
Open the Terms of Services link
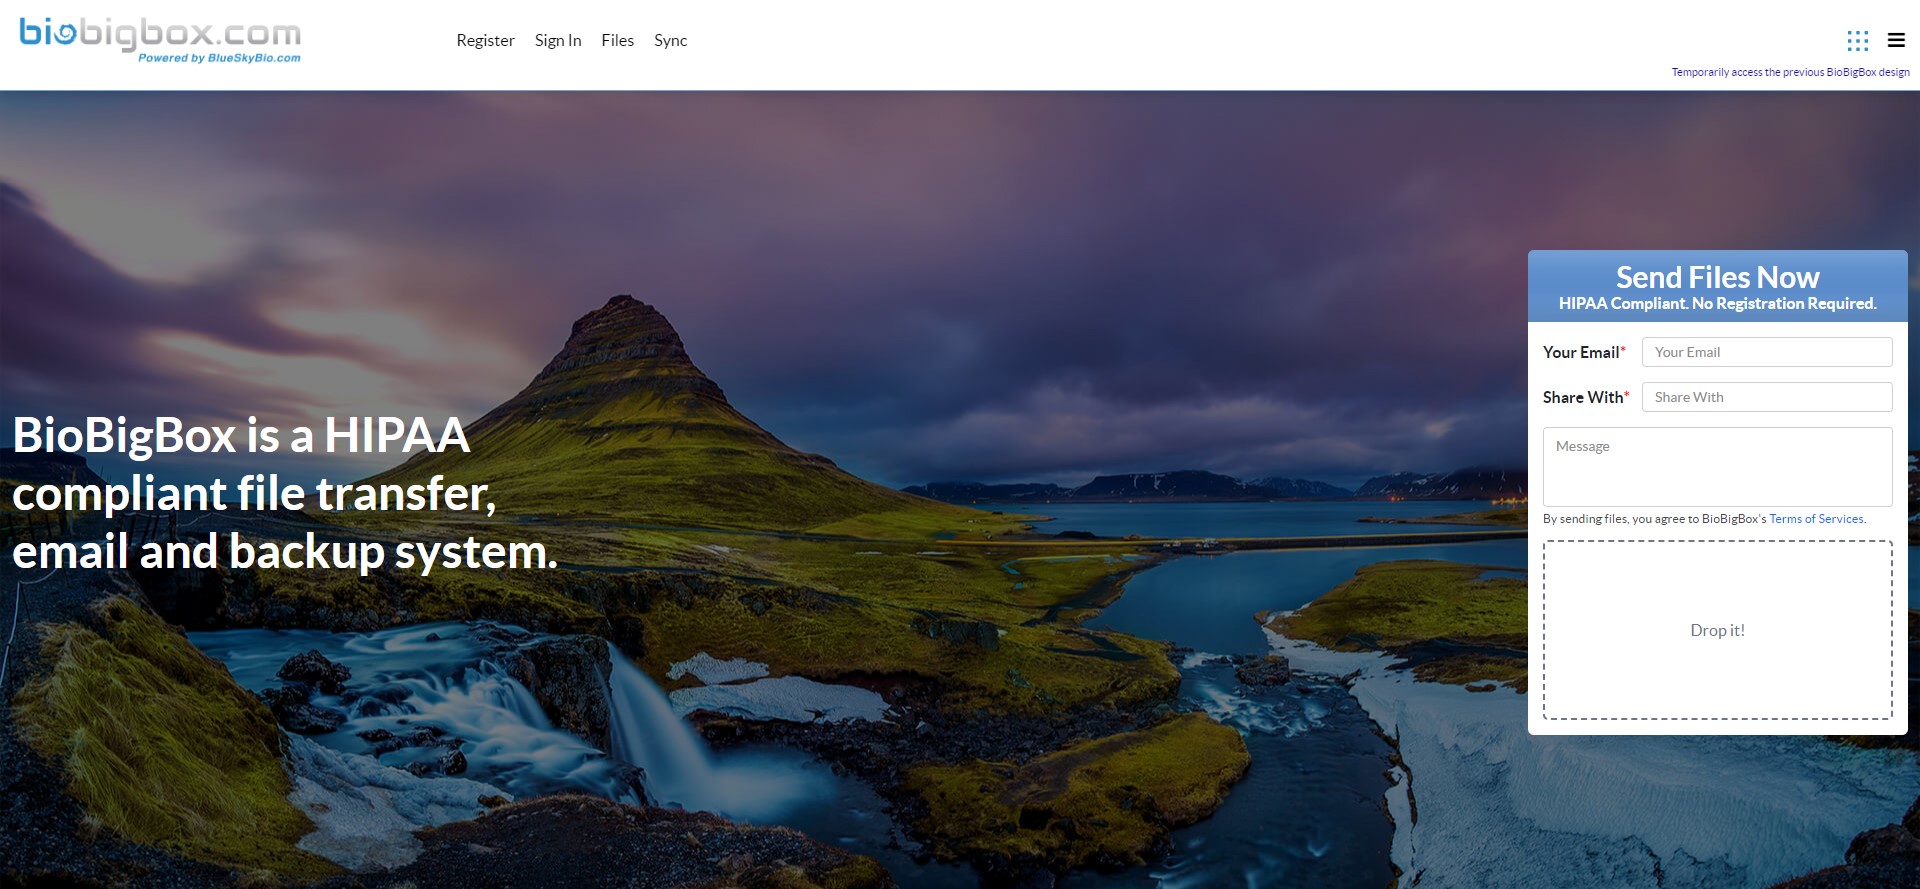coord(1817,519)
